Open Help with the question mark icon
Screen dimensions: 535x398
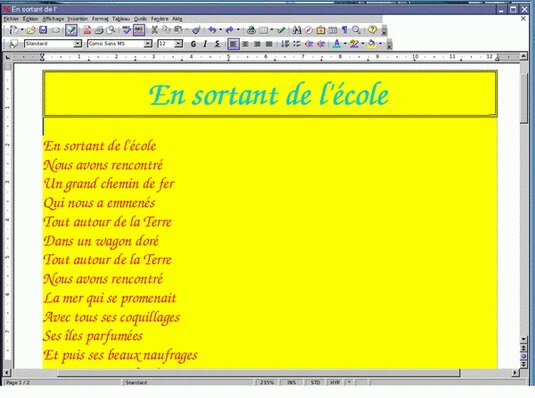pos(372,30)
